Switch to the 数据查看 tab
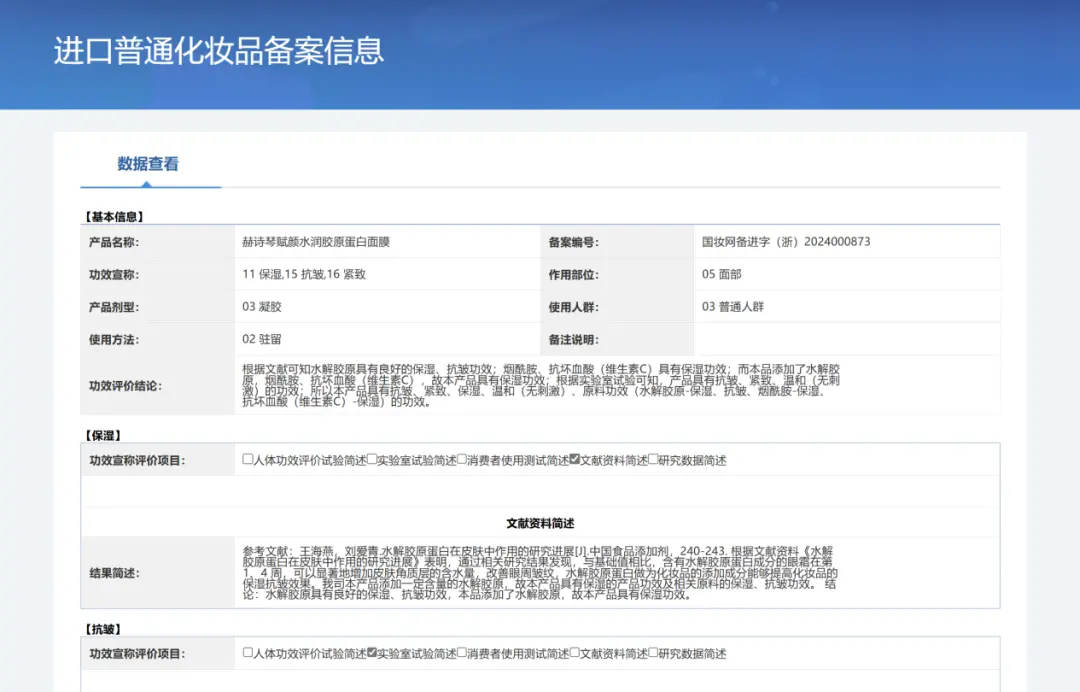The height and width of the screenshot is (692, 1080). pos(150,165)
